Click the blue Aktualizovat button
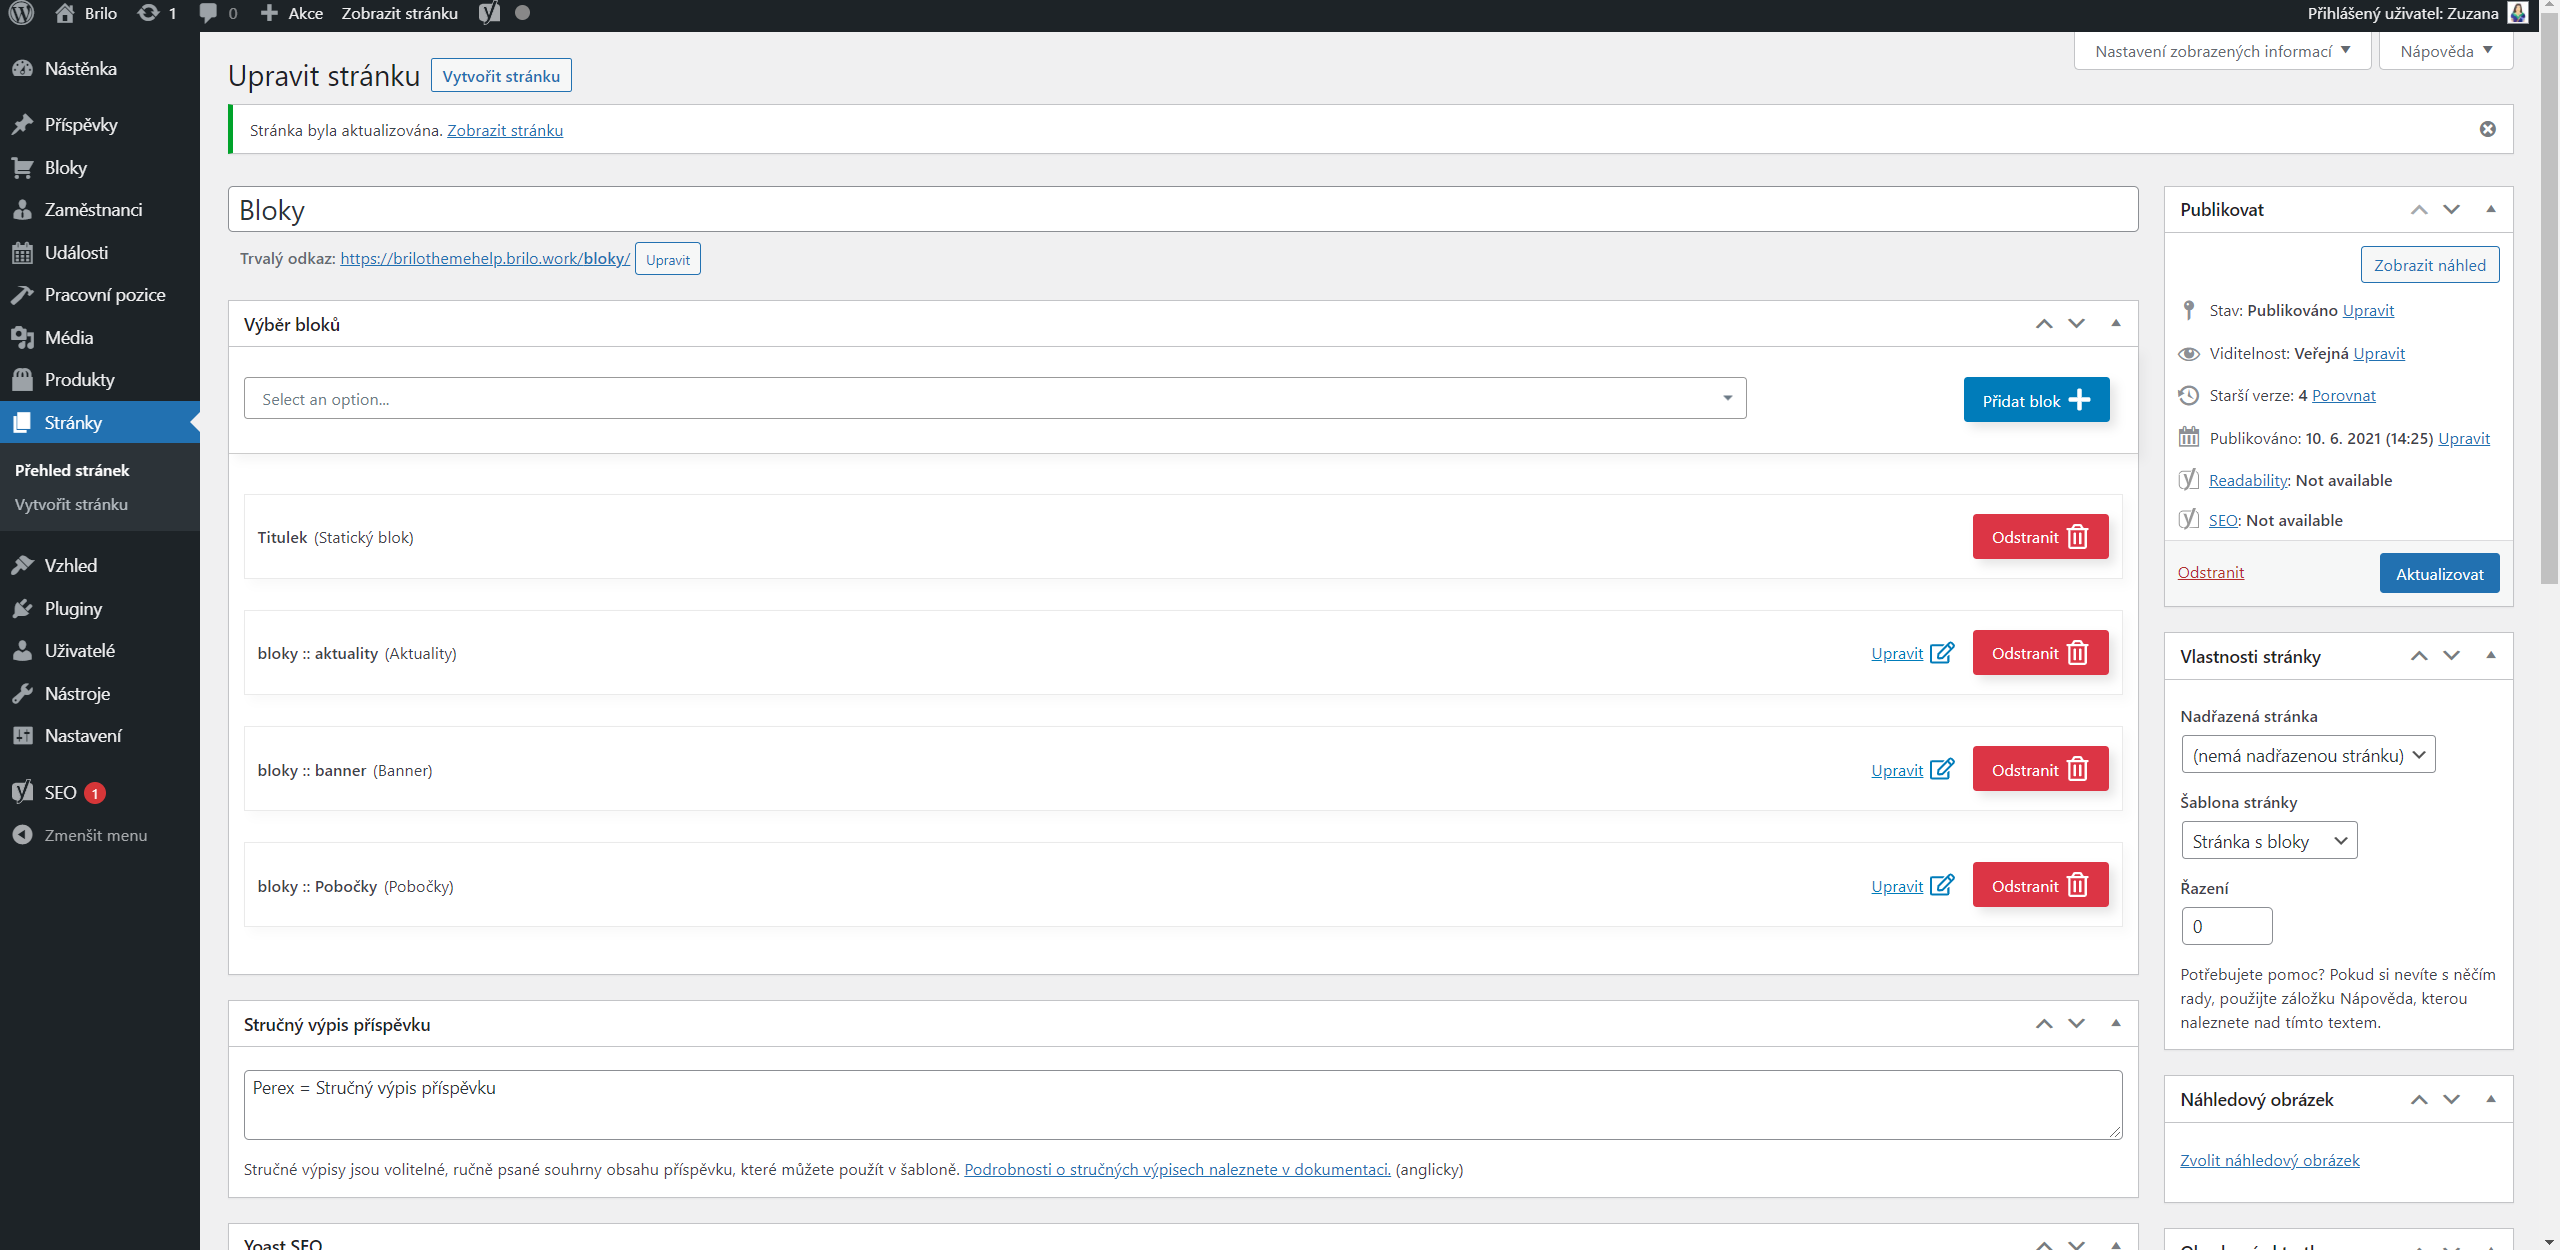This screenshot has height=1250, width=2560. (x=2438, y=573)
